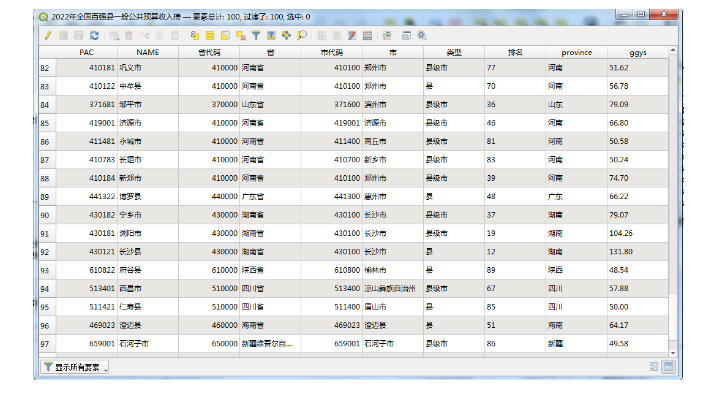Click the add feature icon

(114, 36)
